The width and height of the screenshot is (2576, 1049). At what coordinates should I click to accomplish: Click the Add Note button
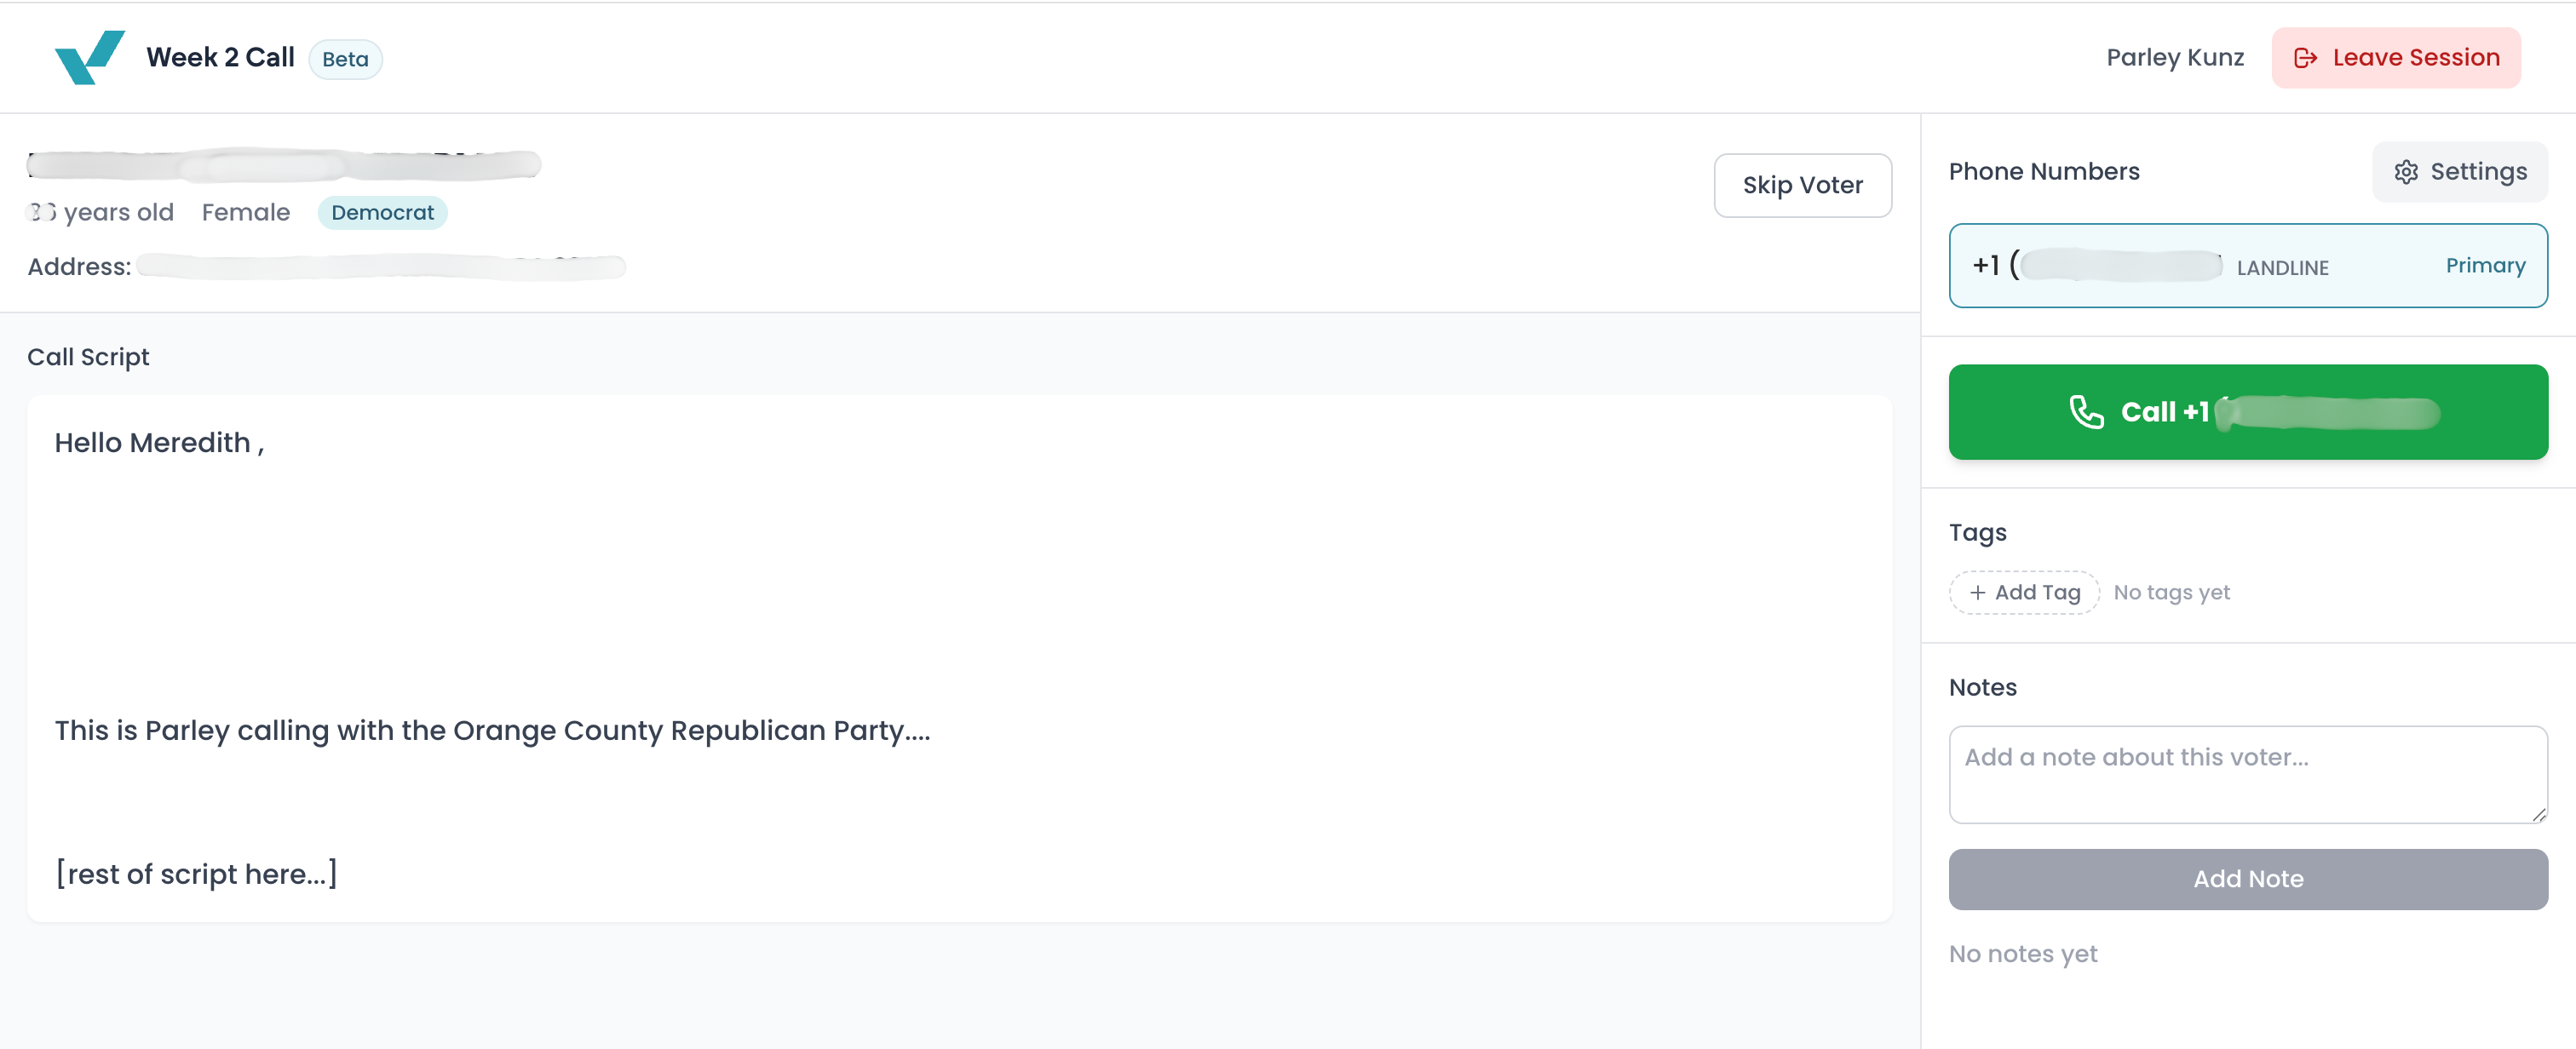(x=2248, y=879)
